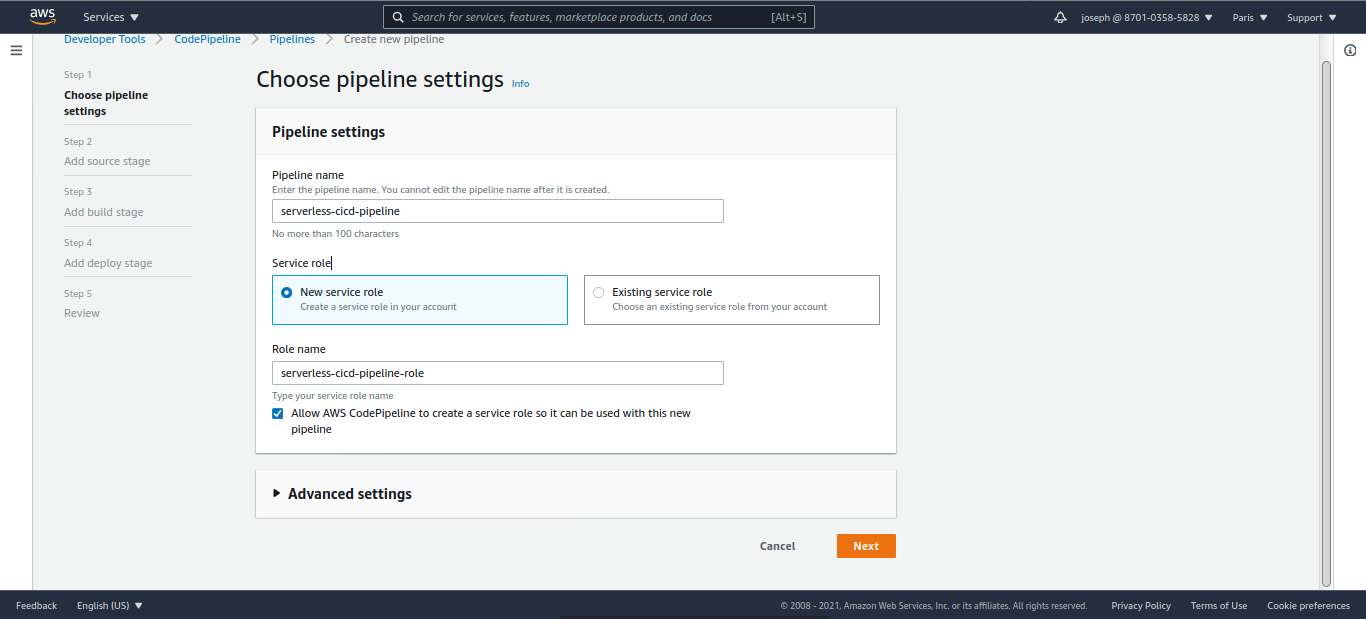Open the Paris region dropdown
Viewport: 1366px width, 619px height.
coord(1250,18)
